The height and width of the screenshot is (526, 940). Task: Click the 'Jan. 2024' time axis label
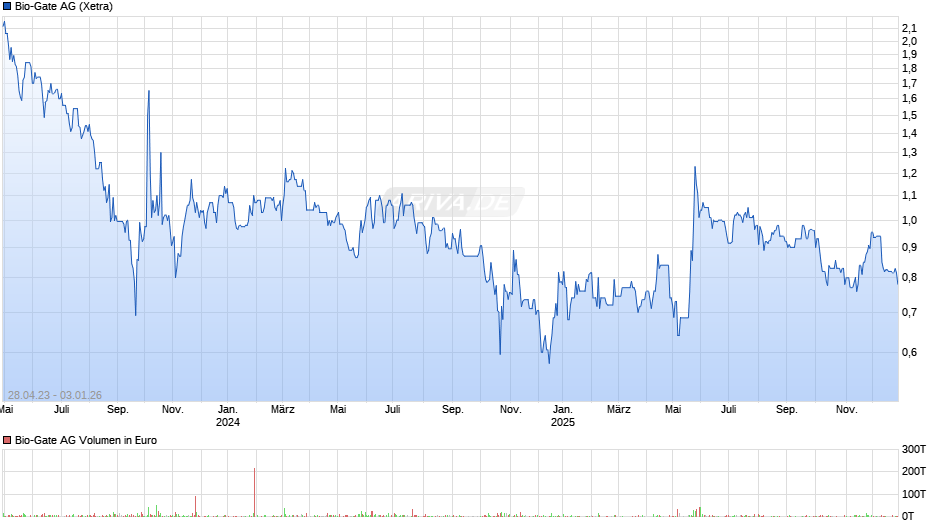pyautogui.click(x=228, y=416)
